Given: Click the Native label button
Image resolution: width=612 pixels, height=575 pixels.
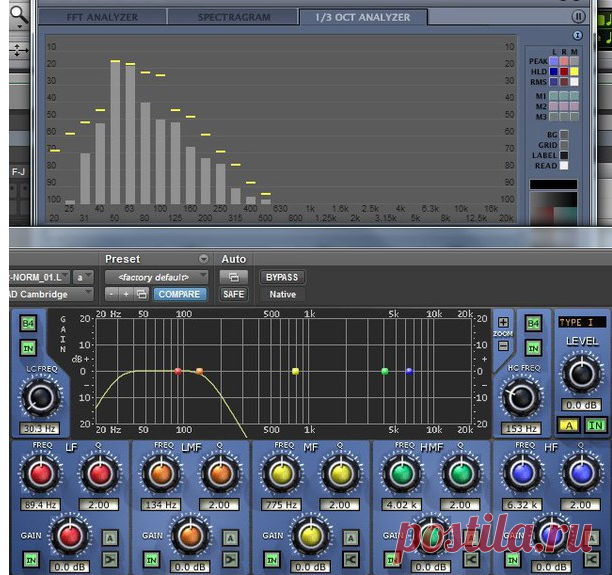Looking at the screenshot, I should click(283, 294).
